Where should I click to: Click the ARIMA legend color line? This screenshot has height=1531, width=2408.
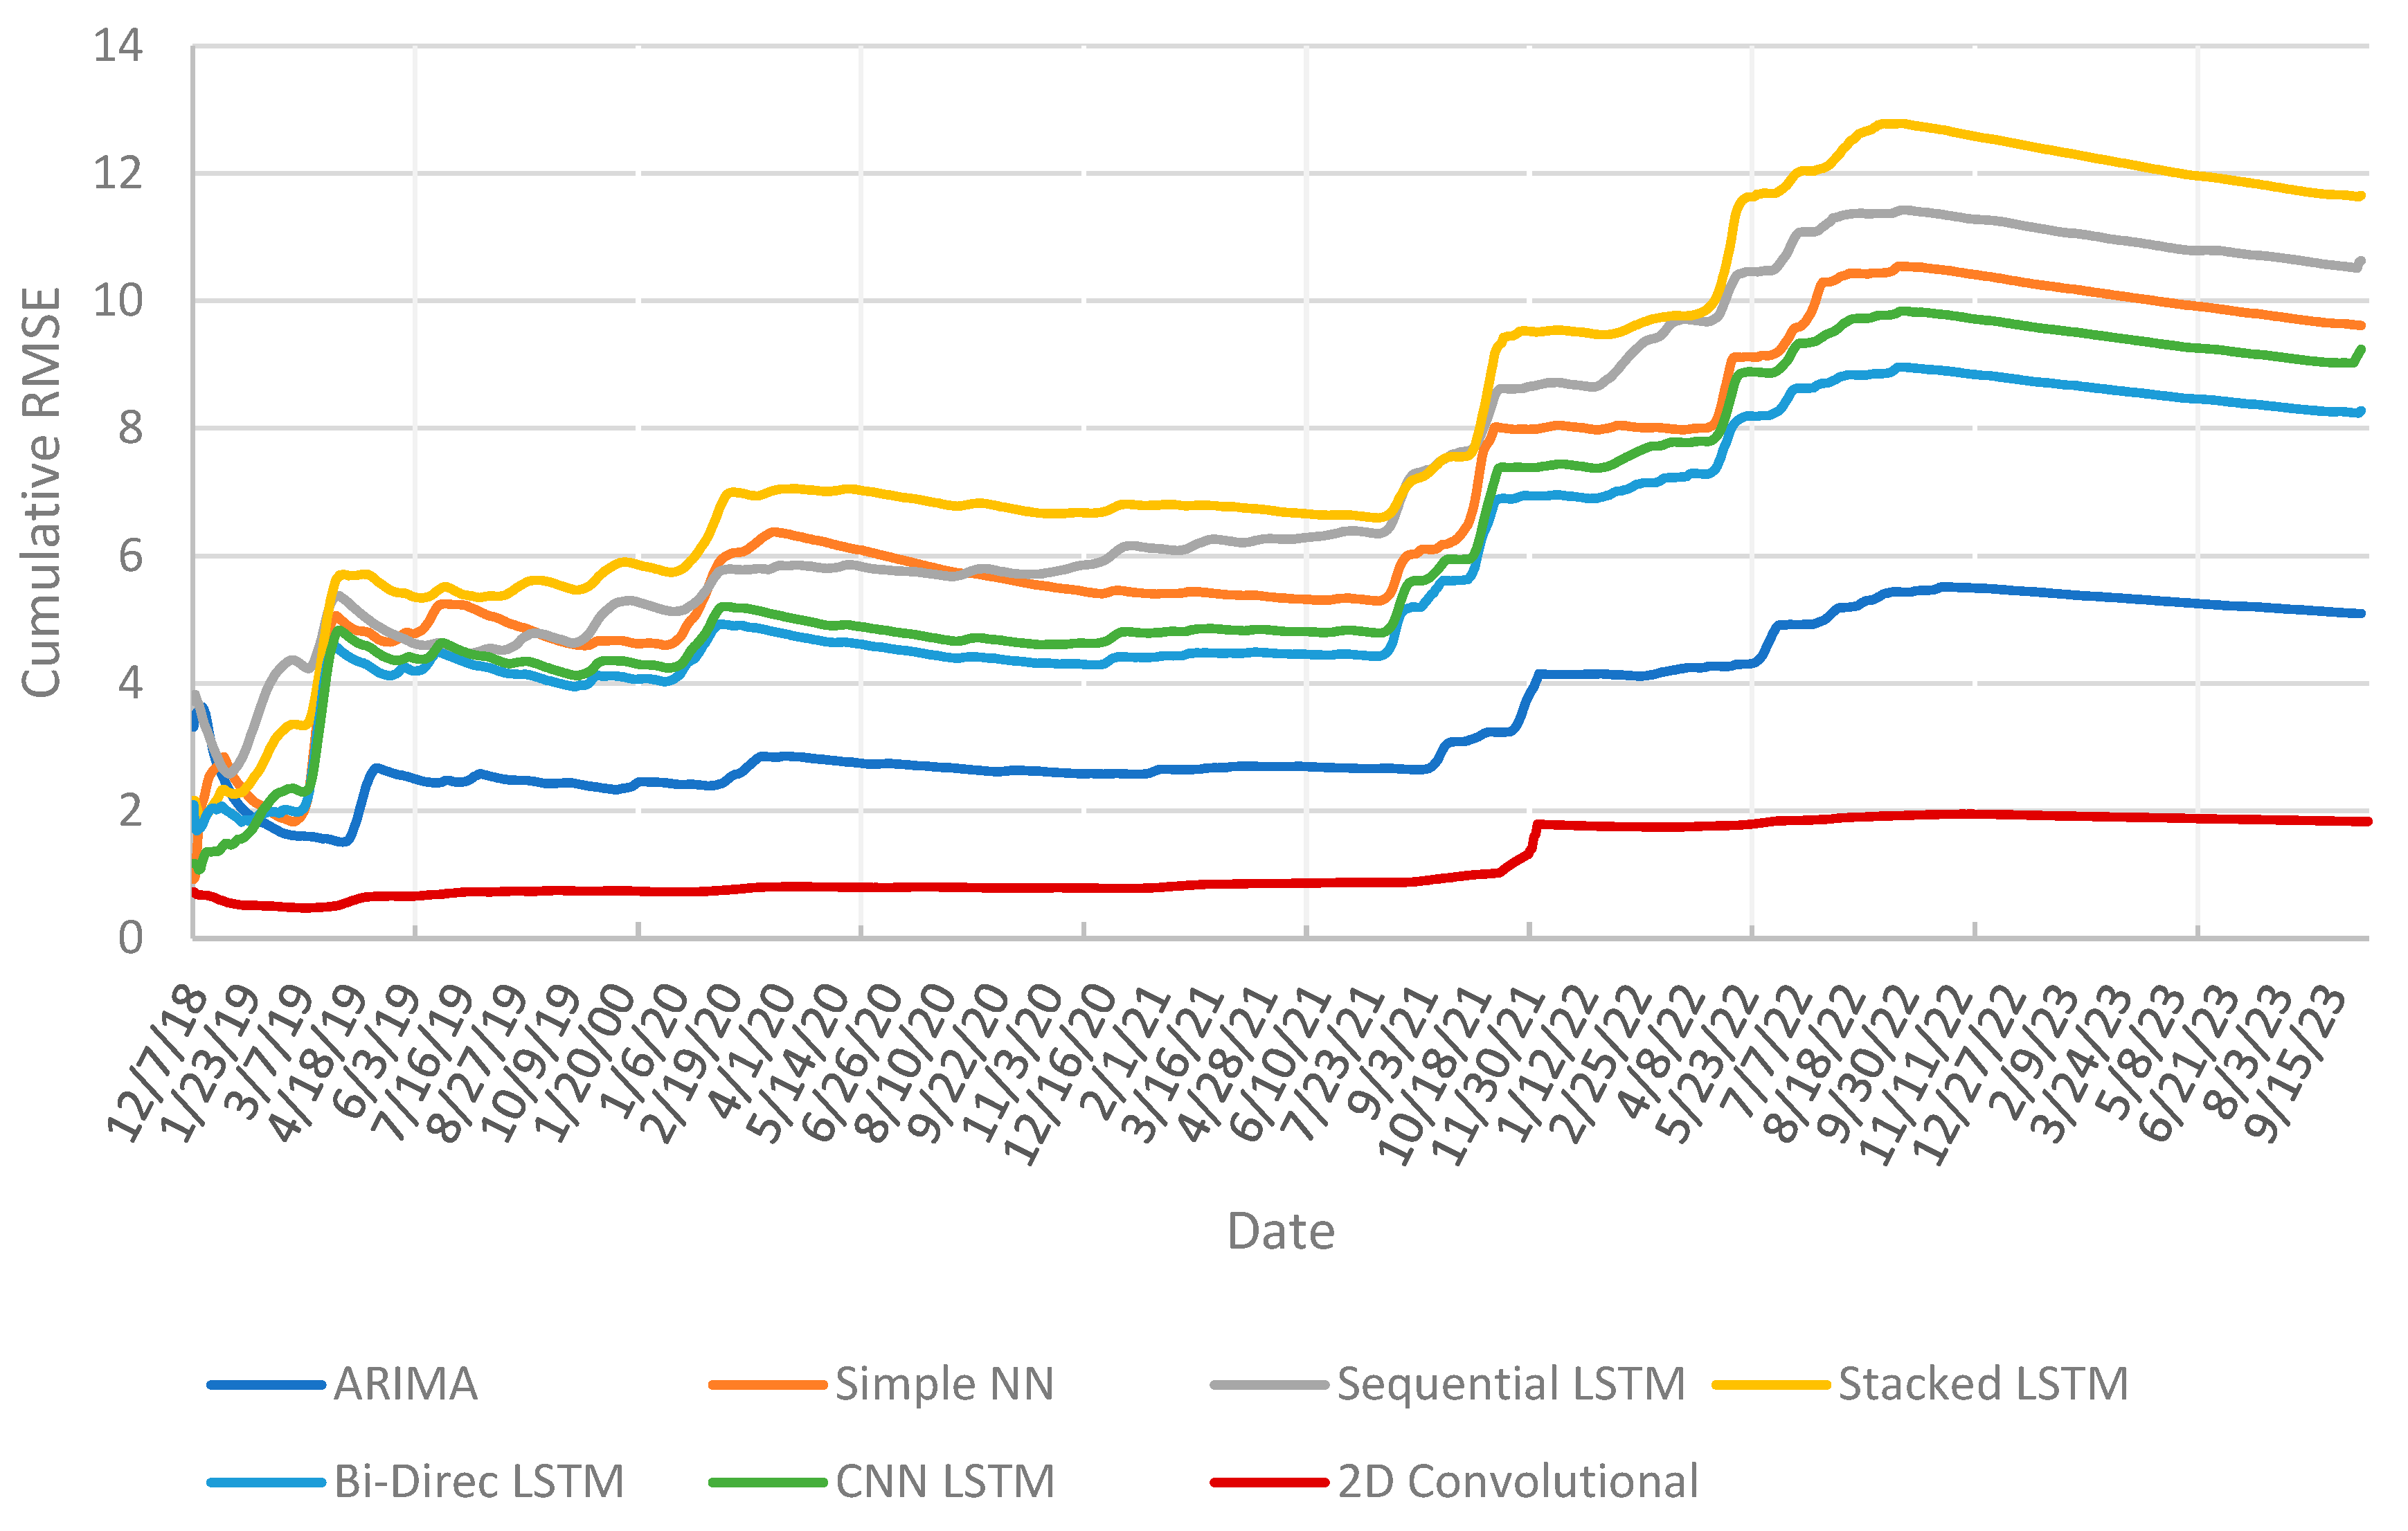click(266, 1385)
